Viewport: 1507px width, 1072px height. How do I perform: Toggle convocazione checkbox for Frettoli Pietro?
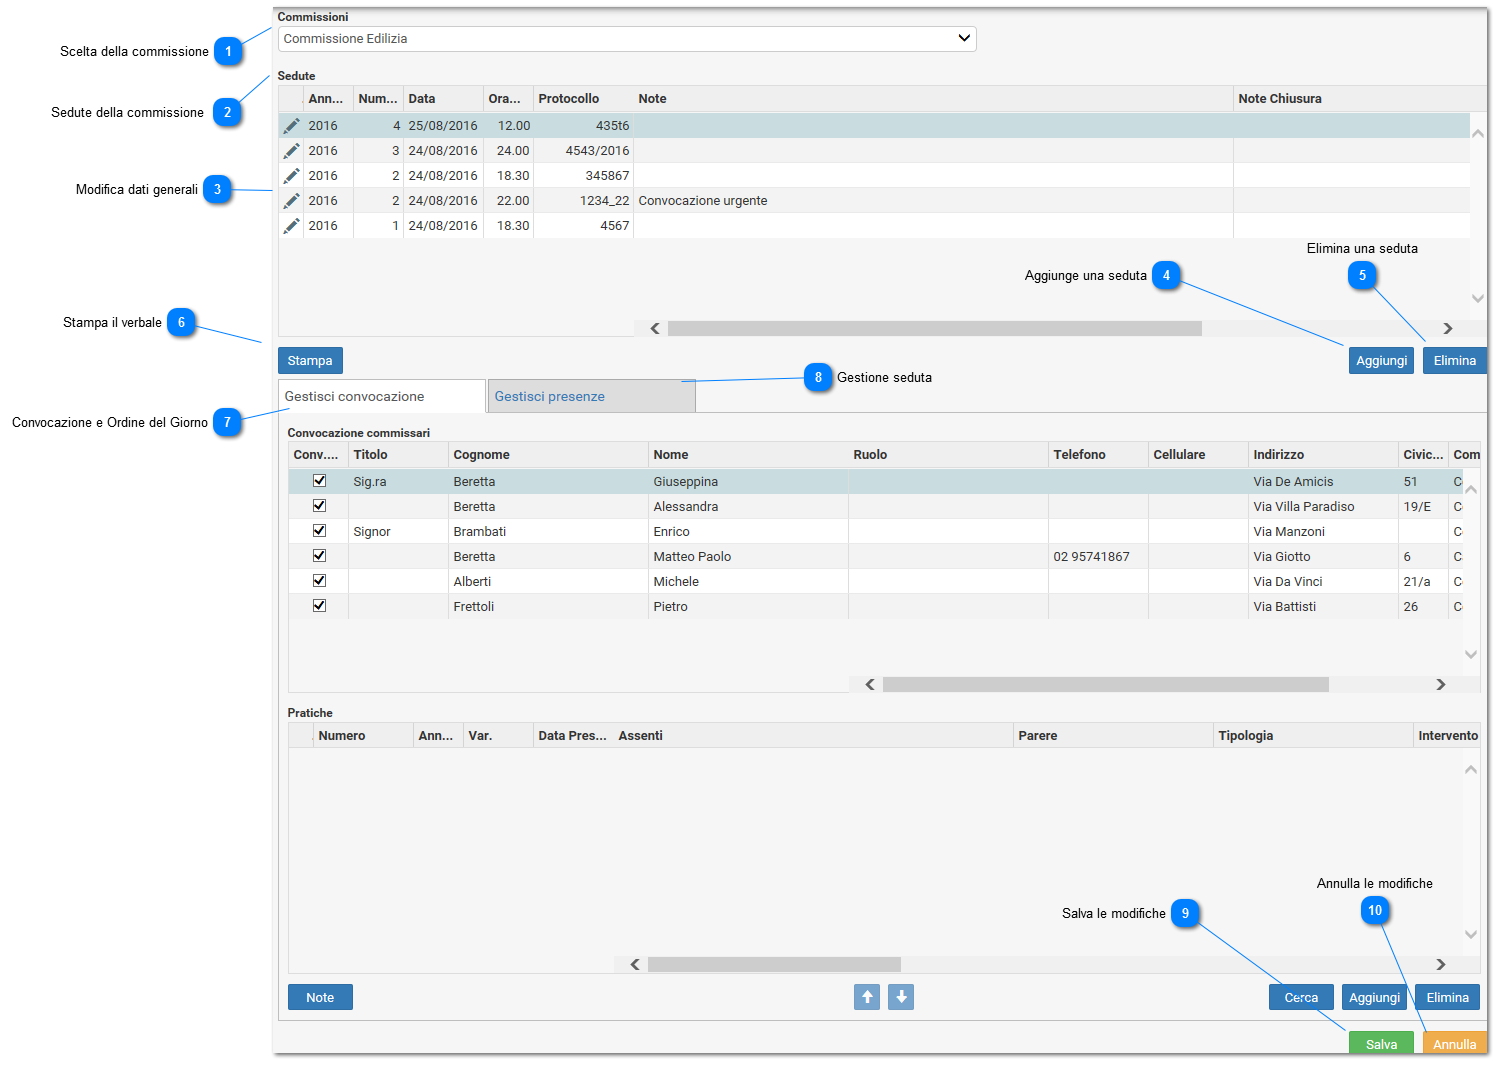319,606
